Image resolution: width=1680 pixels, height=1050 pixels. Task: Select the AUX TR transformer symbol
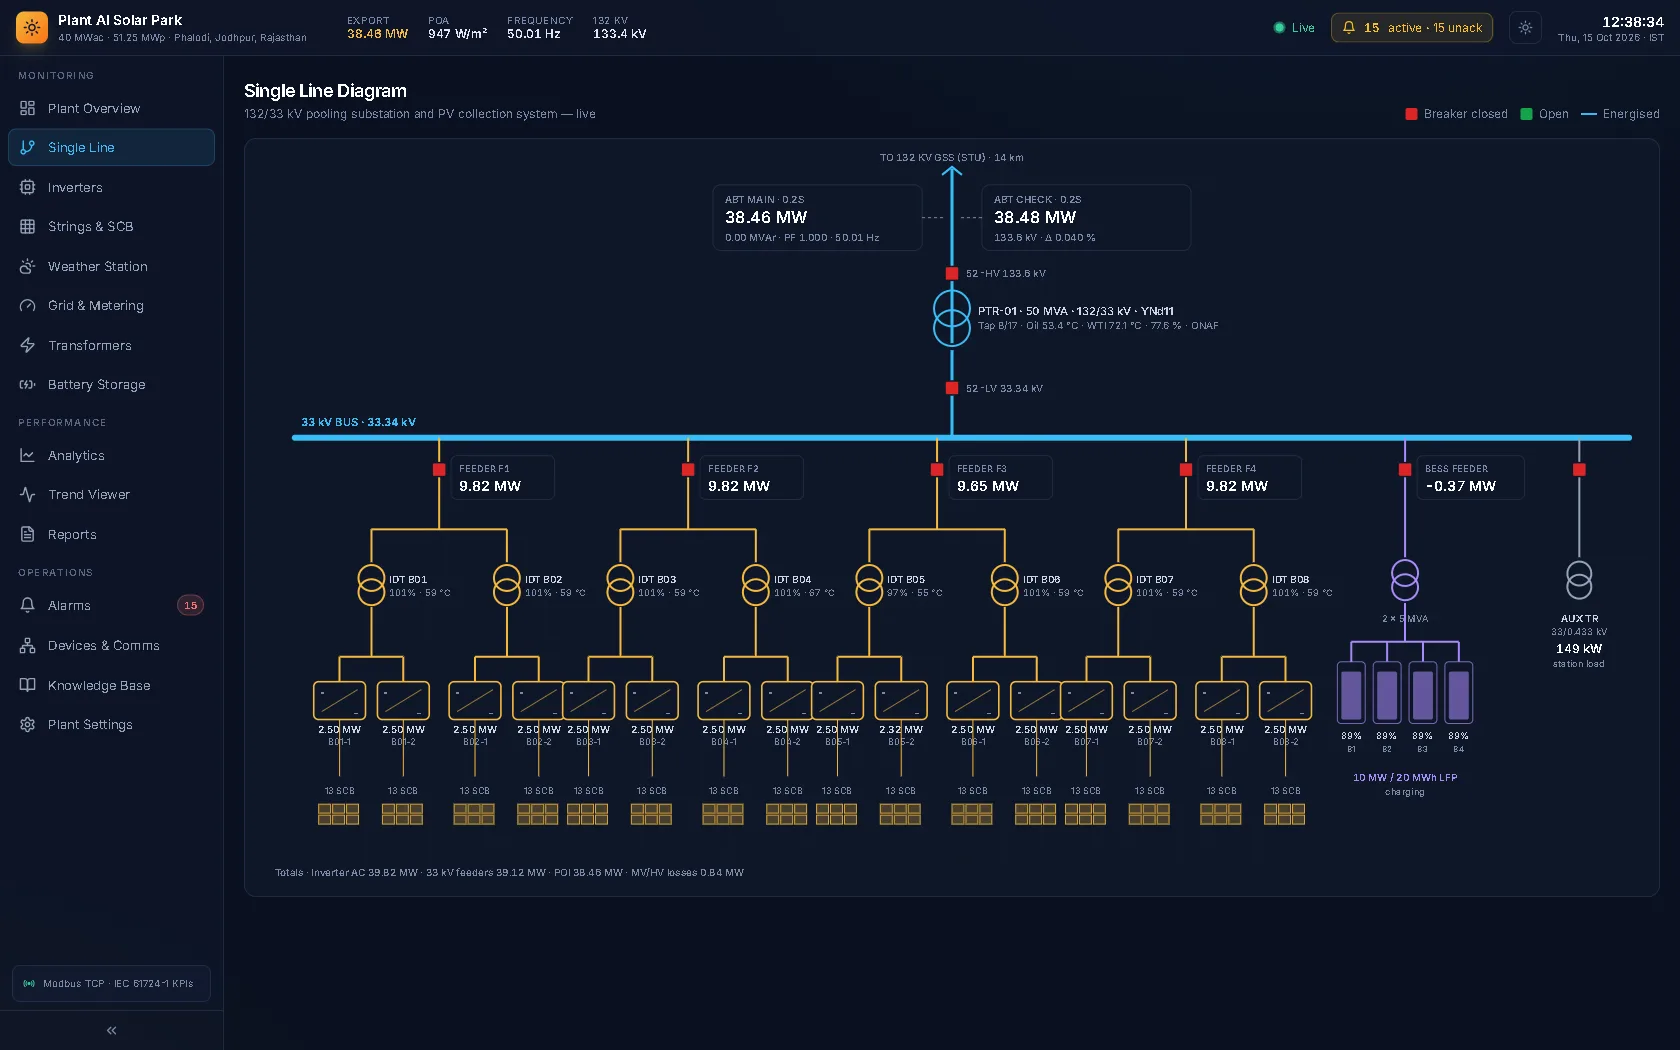point(1579,580)
